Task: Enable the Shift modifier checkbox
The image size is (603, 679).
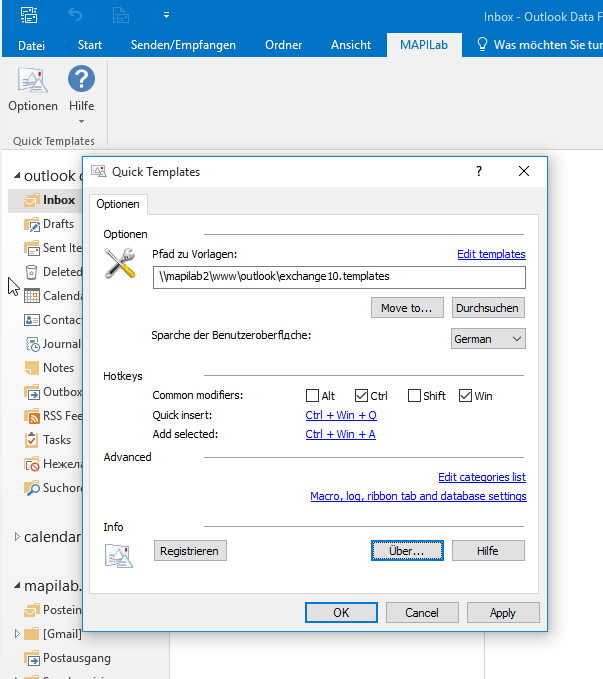Action: pyautogui.click(x=414, y=396)
